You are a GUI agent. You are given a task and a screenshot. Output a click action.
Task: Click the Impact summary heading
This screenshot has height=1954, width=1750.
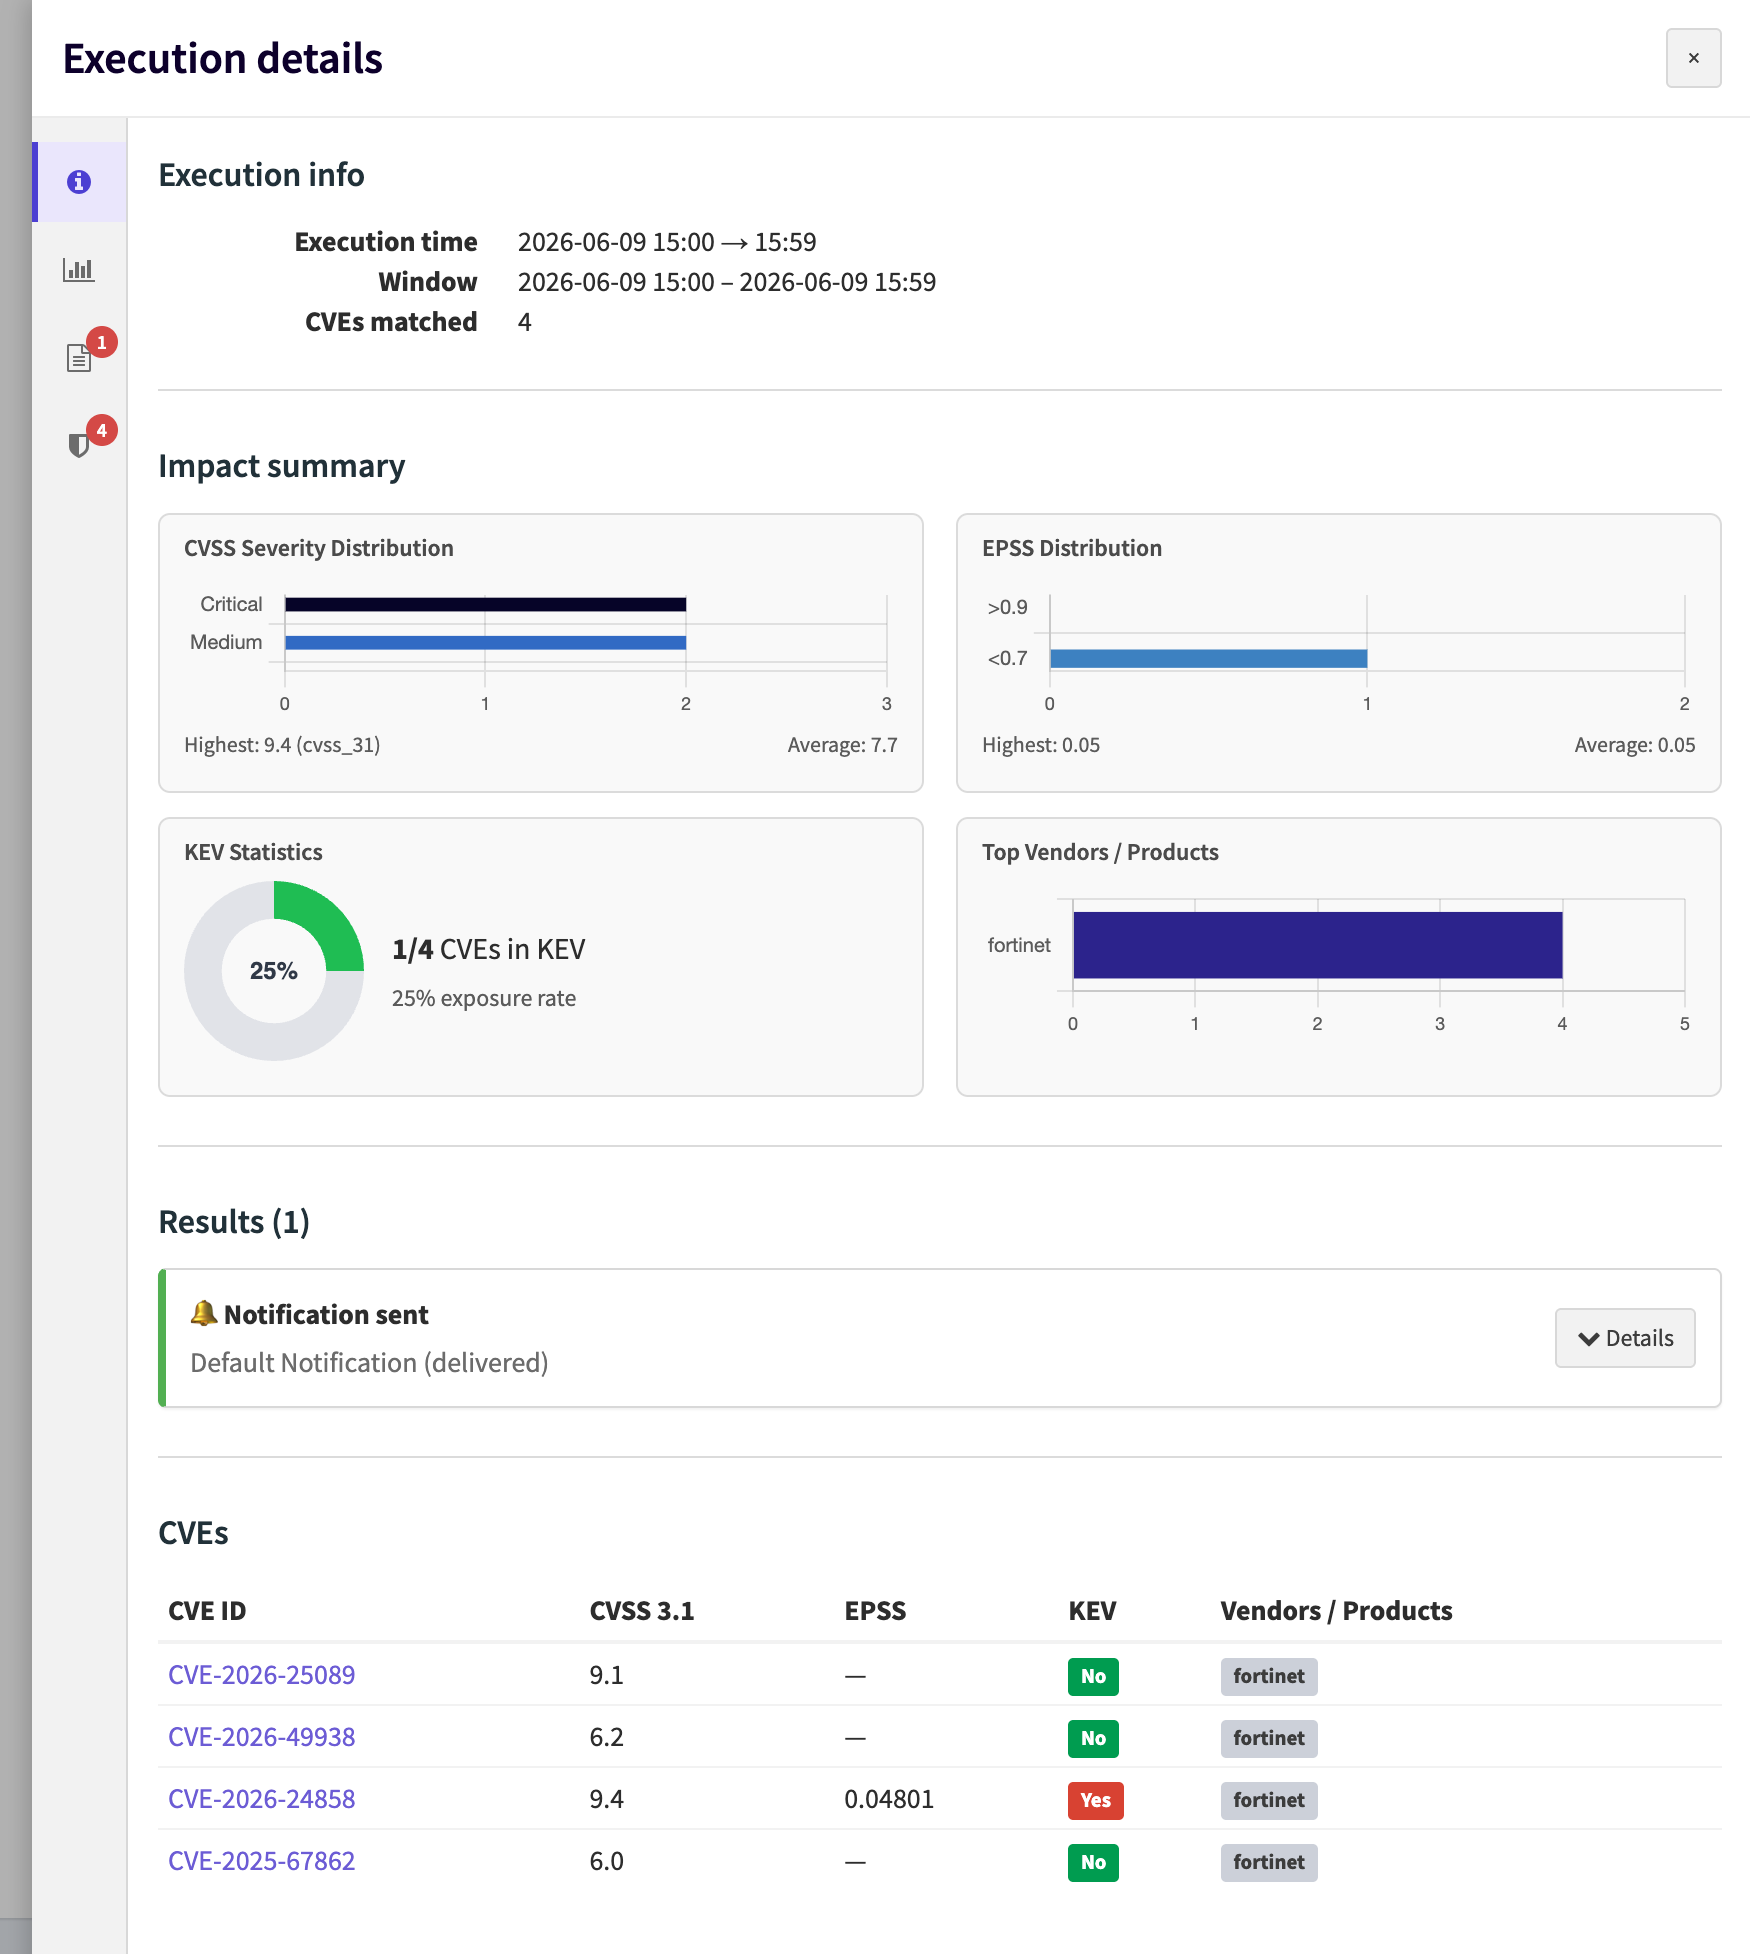click(x=281, y=466)
